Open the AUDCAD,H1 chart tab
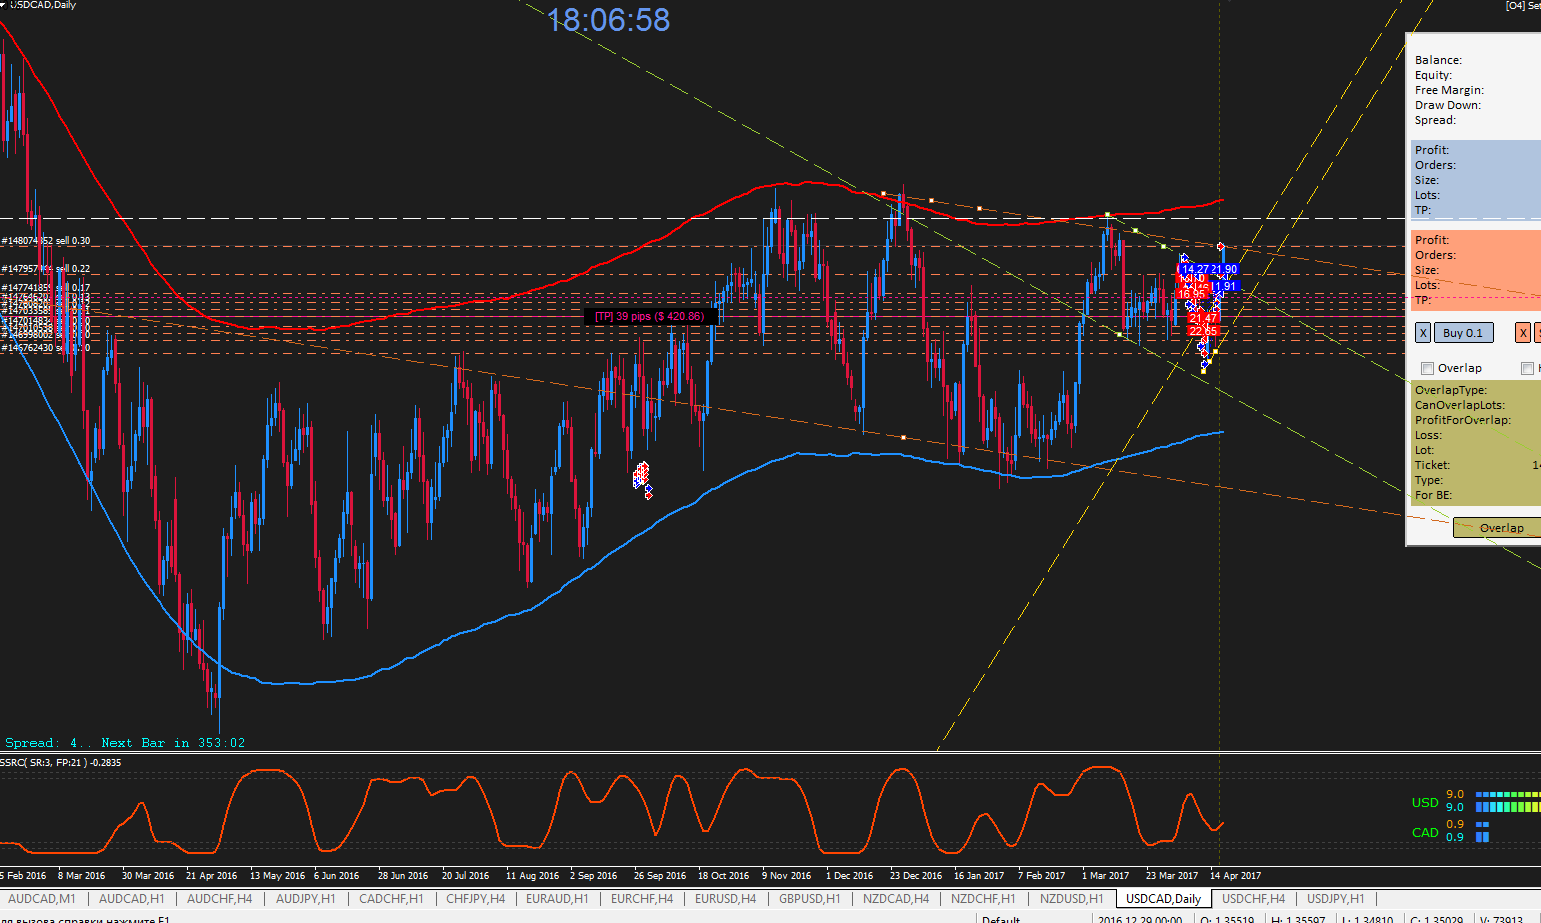 click(x=131, y=899)
